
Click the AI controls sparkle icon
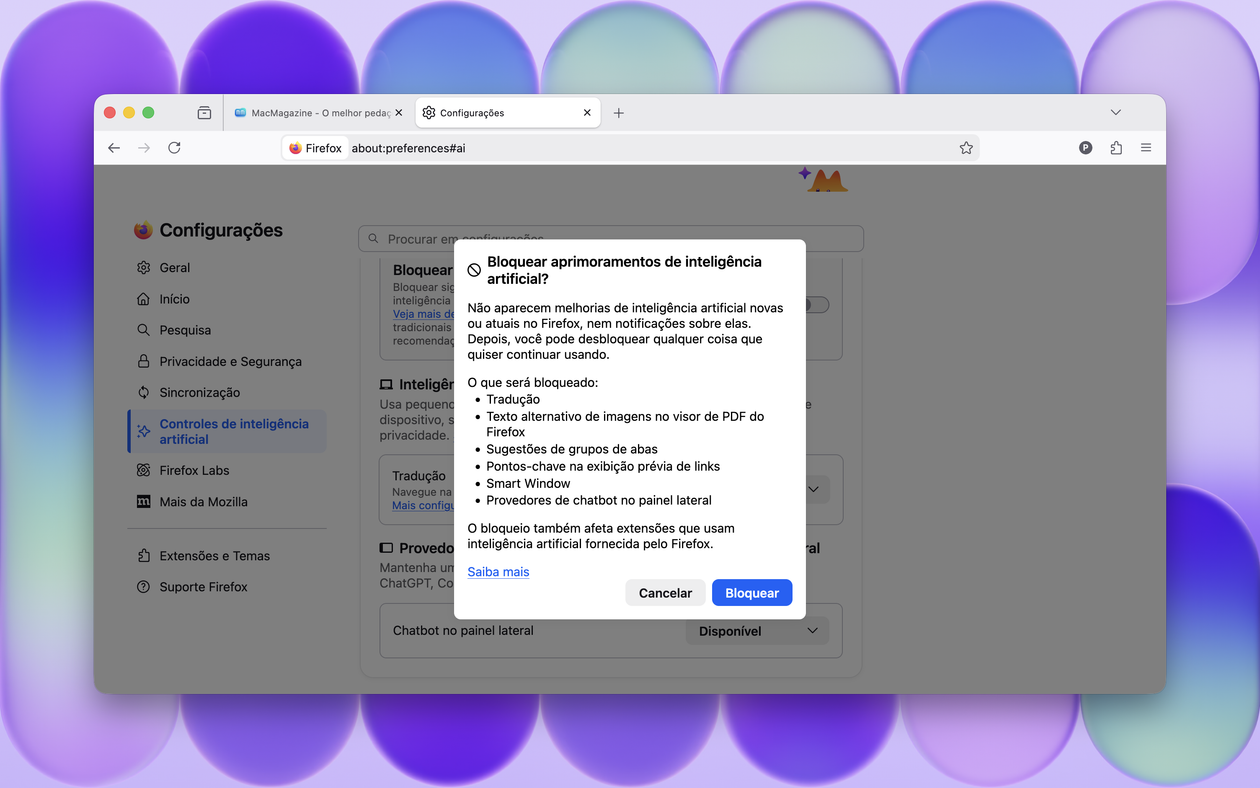[x=144, y=431]
